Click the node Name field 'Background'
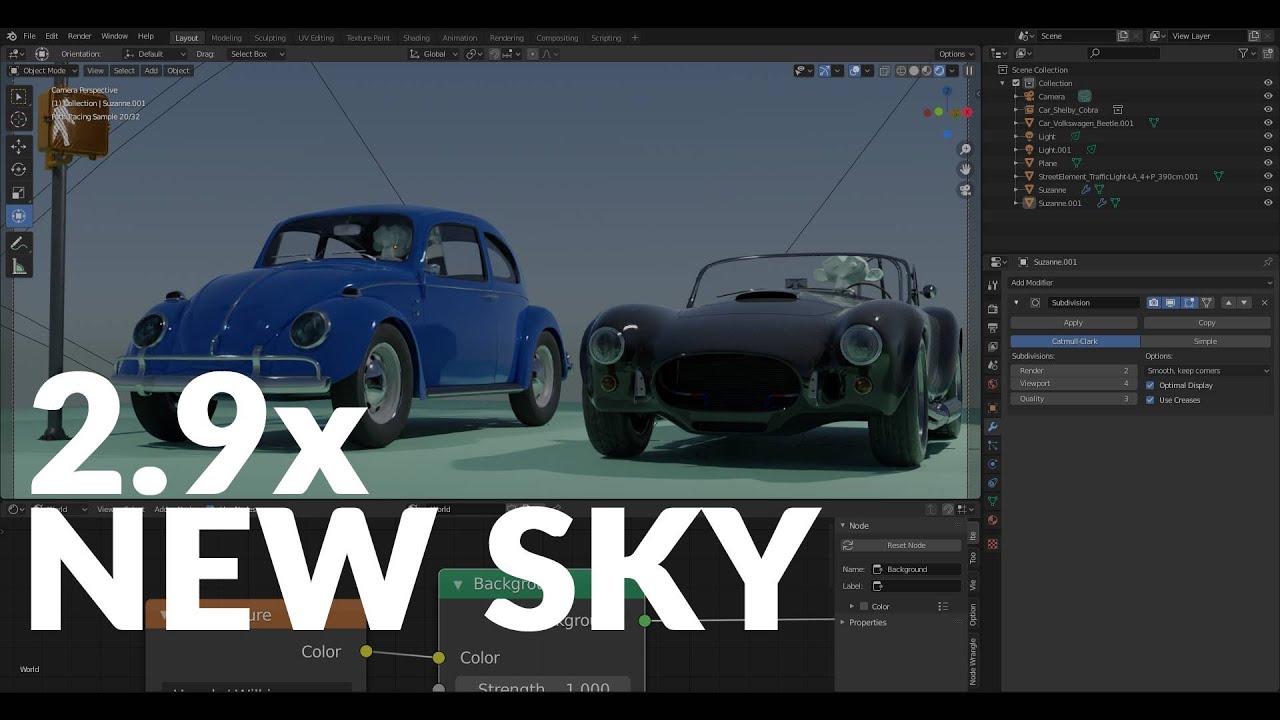The image size is (1280, 720). (916, 569)
